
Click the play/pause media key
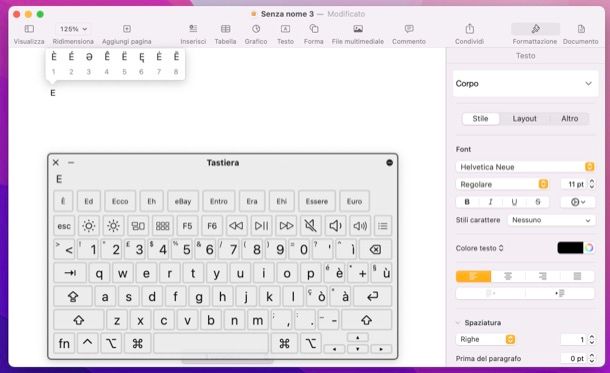[x=261, y=226]
